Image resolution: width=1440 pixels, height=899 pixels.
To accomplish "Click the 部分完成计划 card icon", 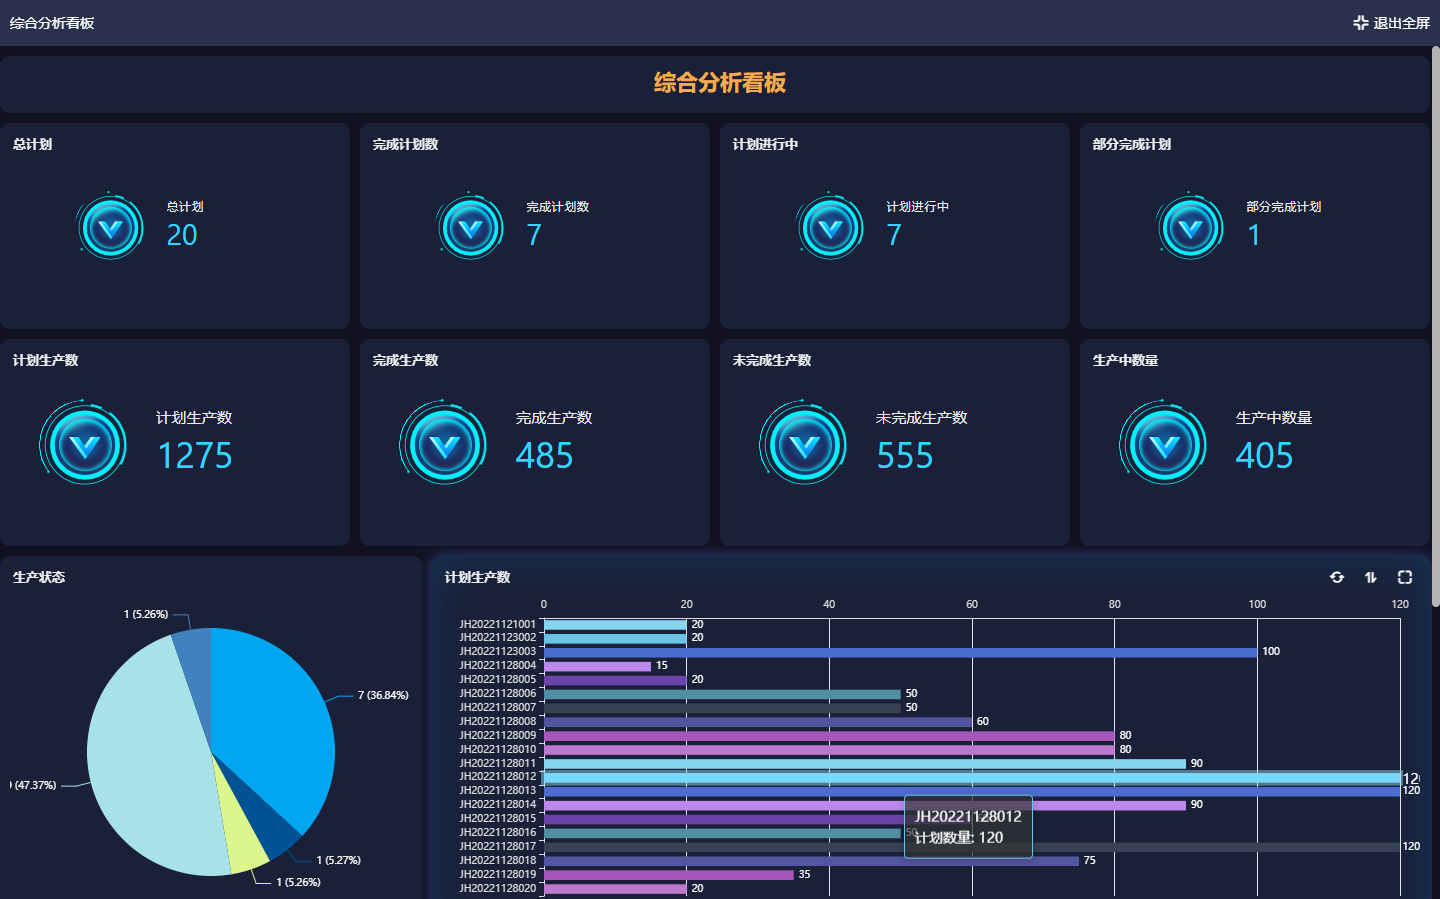I will (1190, 227).
